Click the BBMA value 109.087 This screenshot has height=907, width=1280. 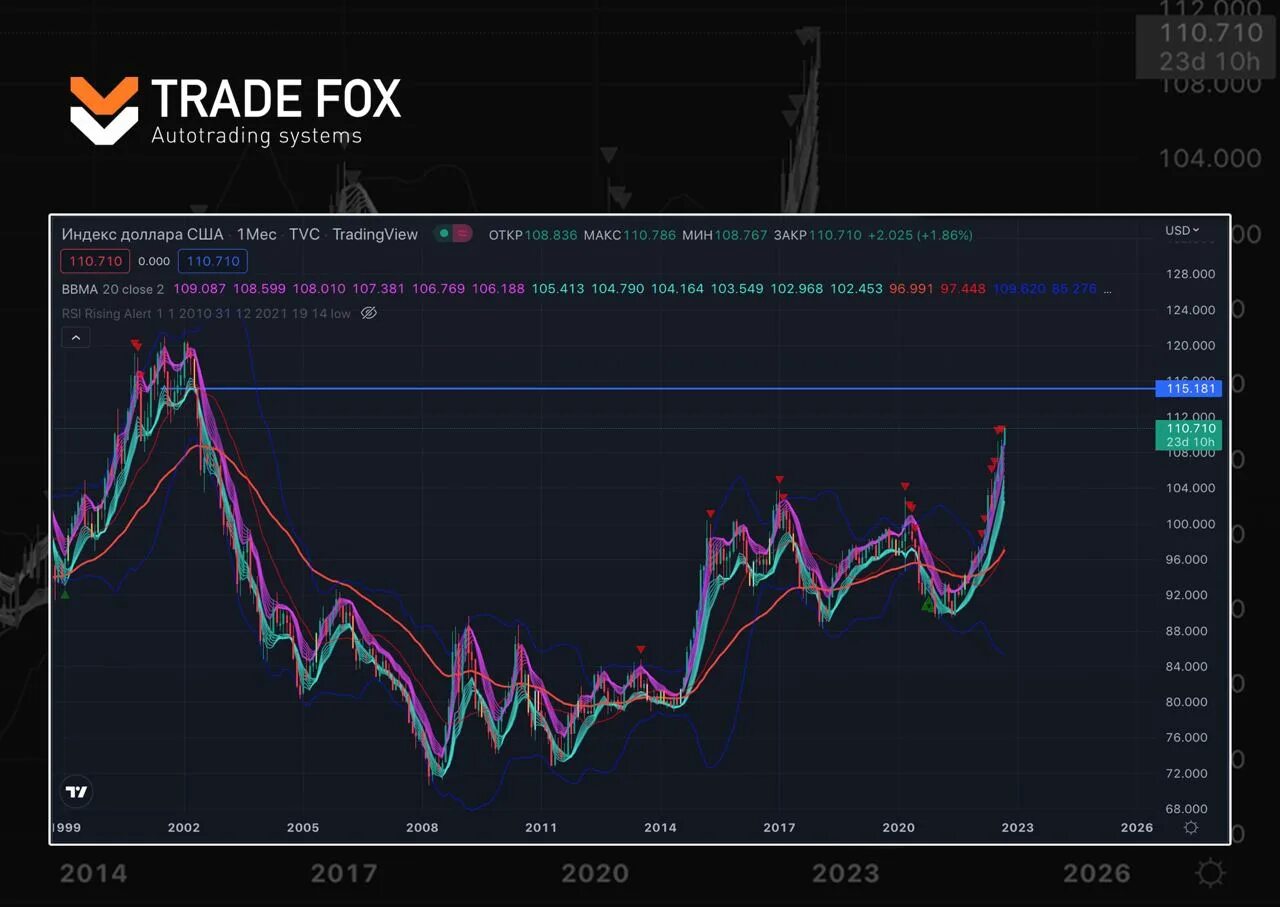pos(198,288)
